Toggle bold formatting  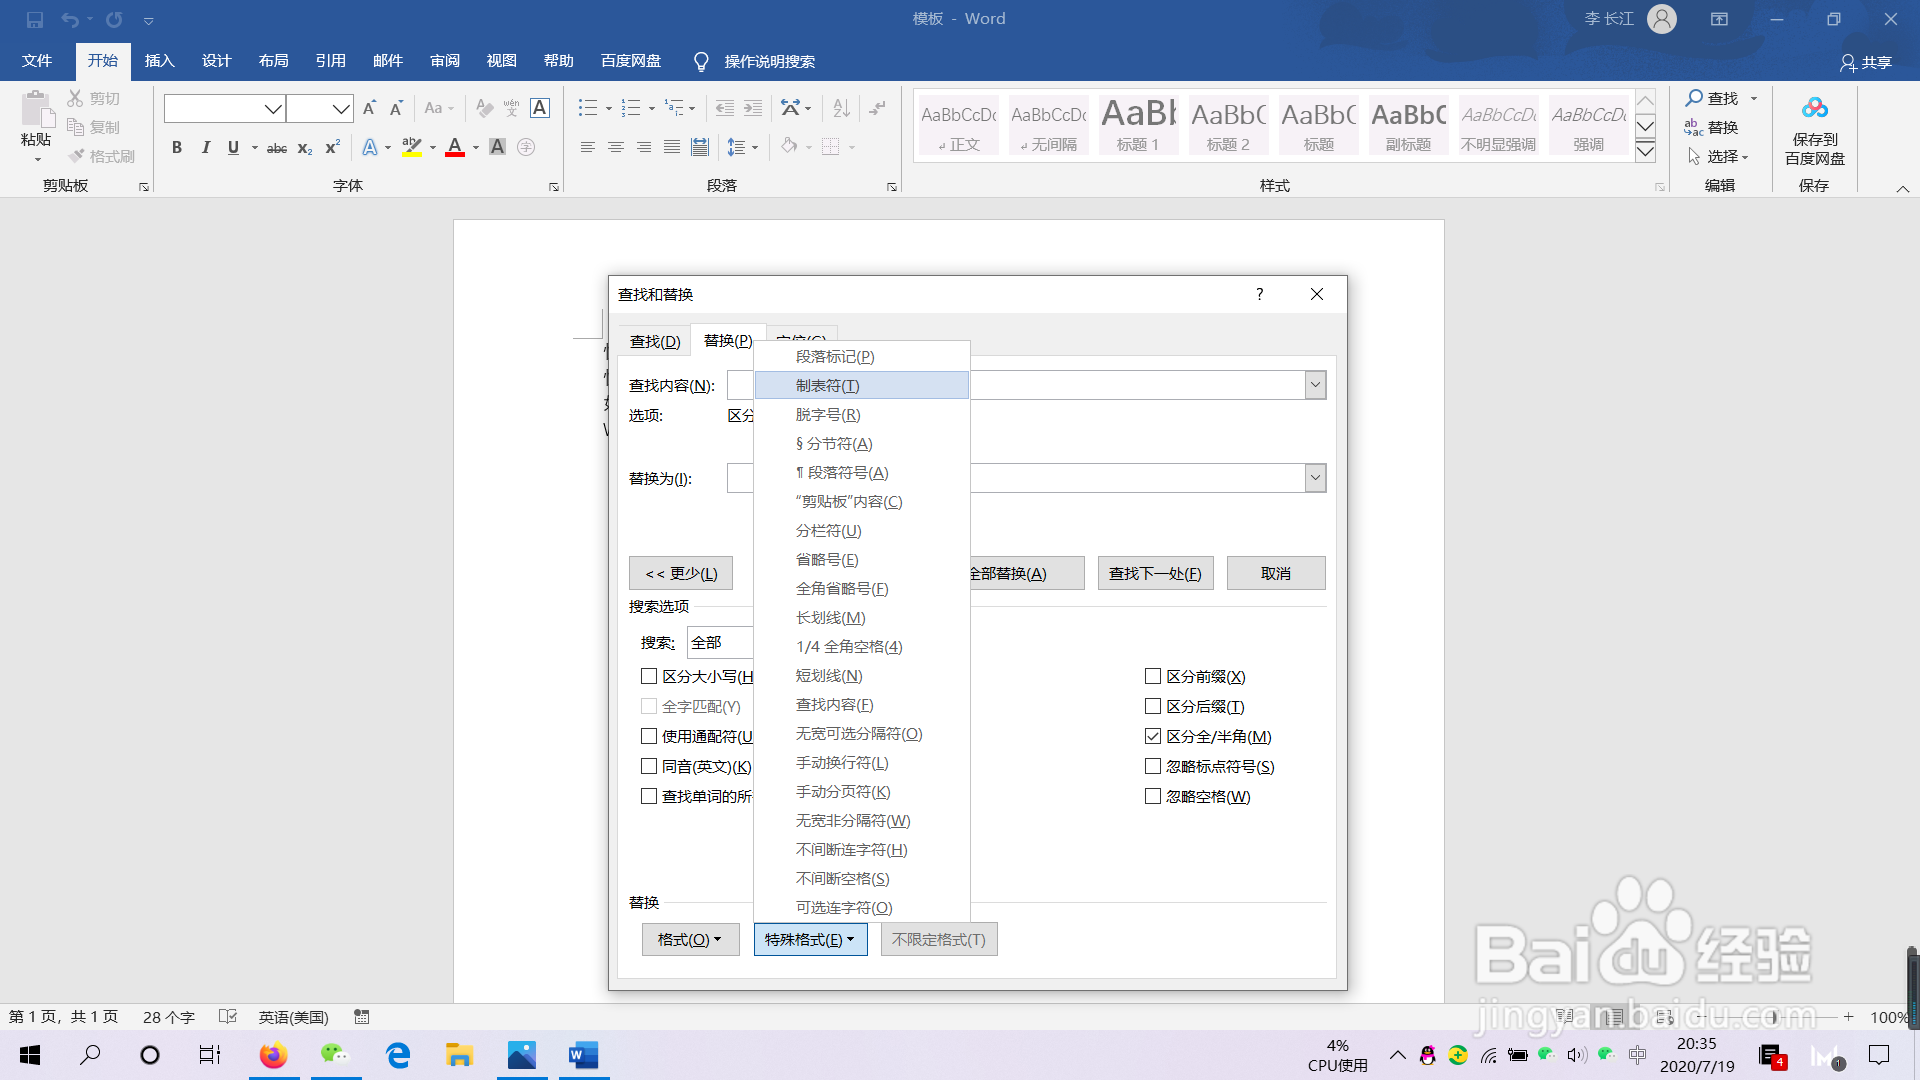pos(177,147)
